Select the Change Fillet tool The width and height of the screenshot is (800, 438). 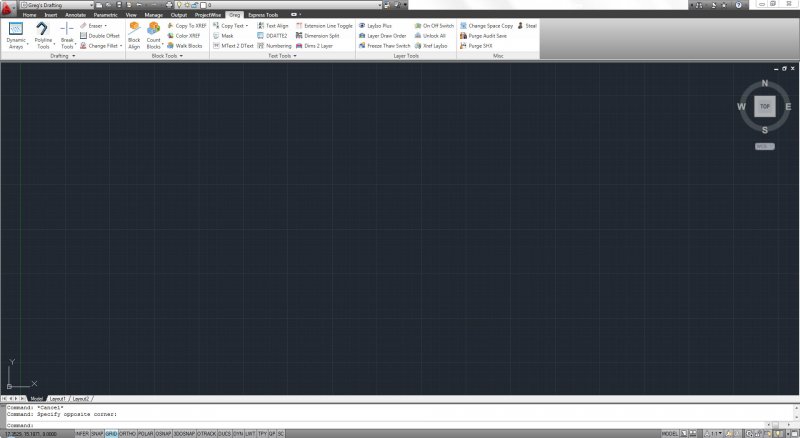click(x=99, y=46)
